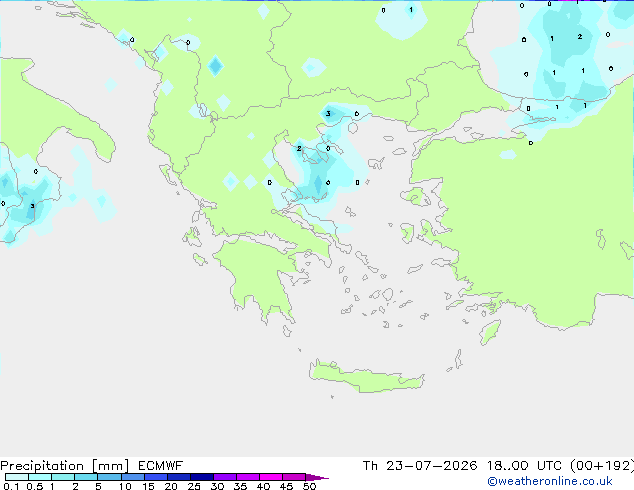This screenshot has width=634, height=490.
Task: Click the value 3 over northern Greece coast
Action: [328, 114]
